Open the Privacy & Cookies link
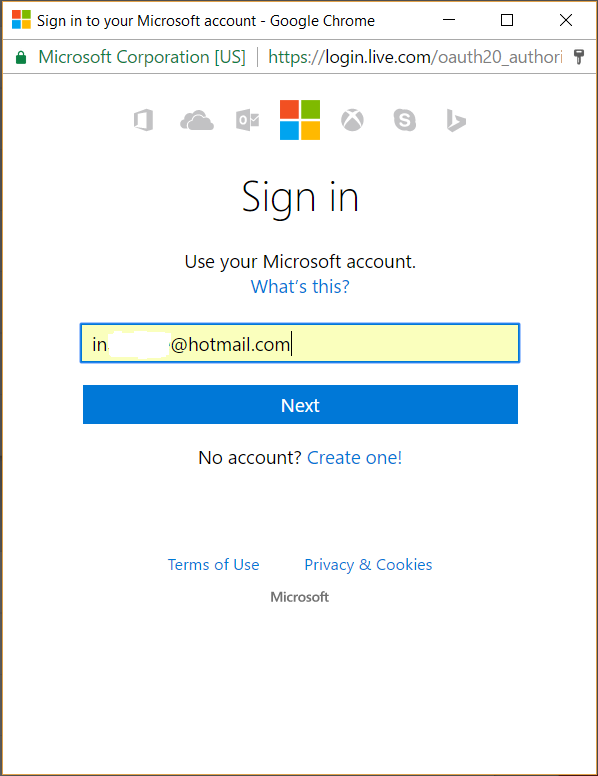 pos(368,565)
